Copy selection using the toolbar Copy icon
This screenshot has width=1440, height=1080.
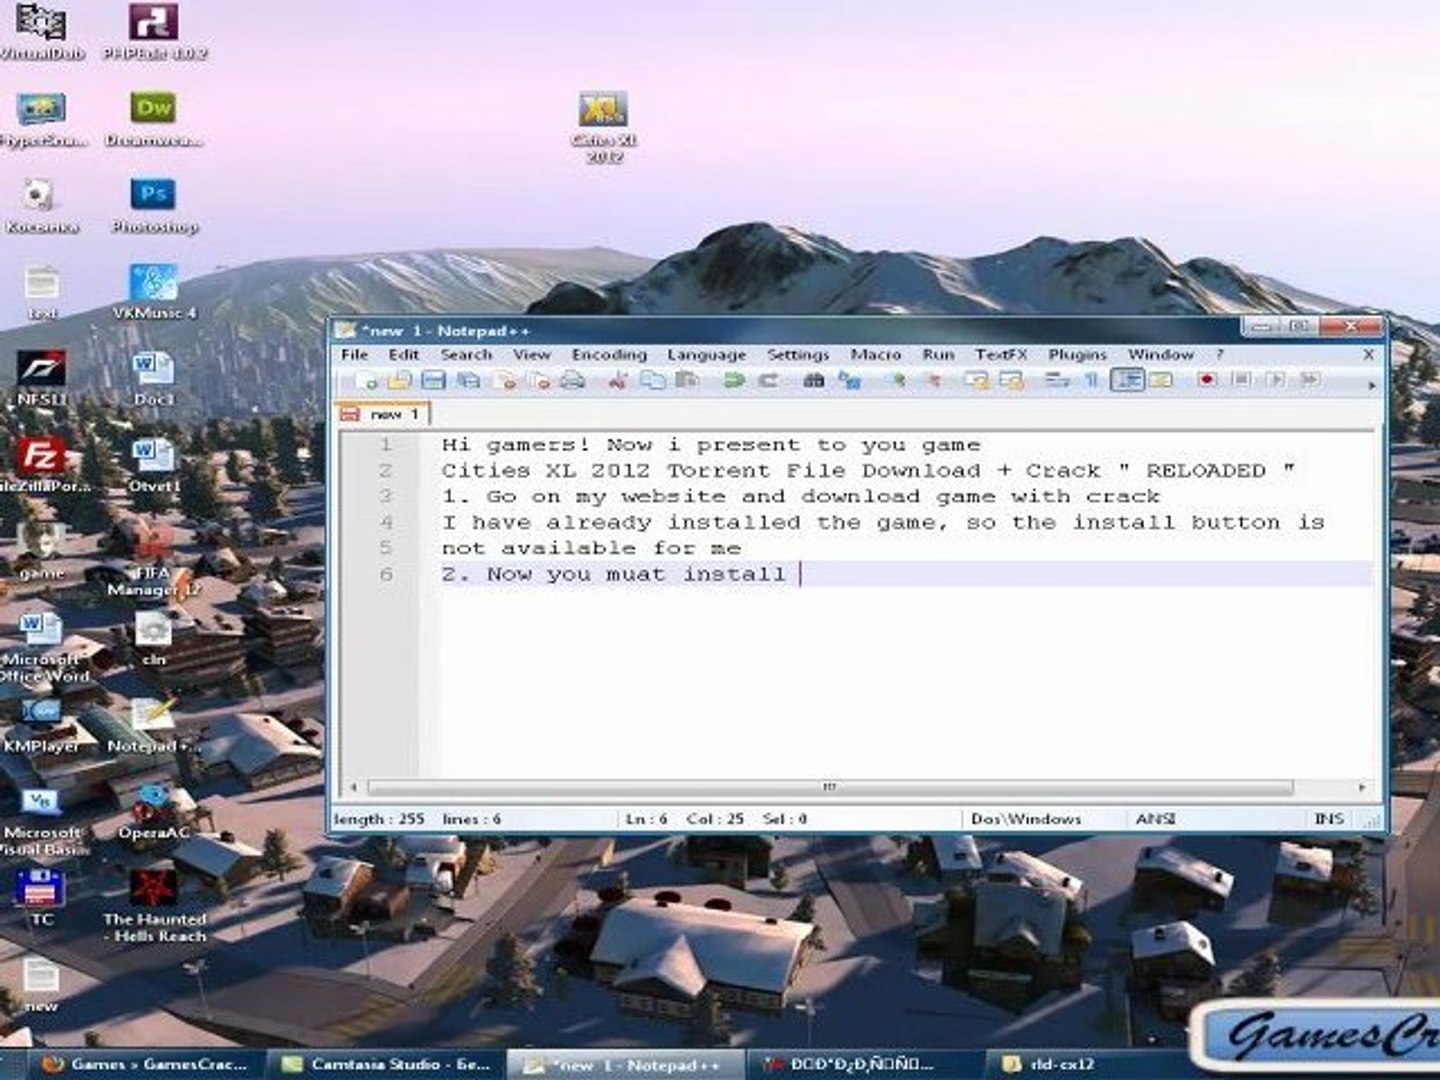tap(652, 380)
